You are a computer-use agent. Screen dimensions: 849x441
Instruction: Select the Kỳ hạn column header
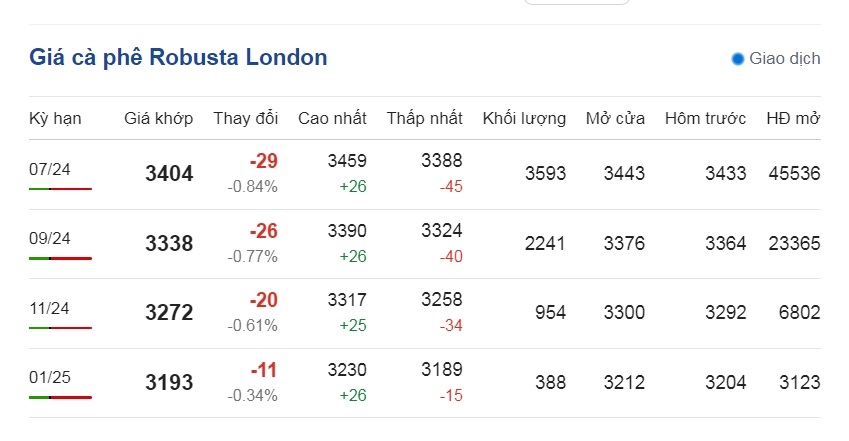55,118
